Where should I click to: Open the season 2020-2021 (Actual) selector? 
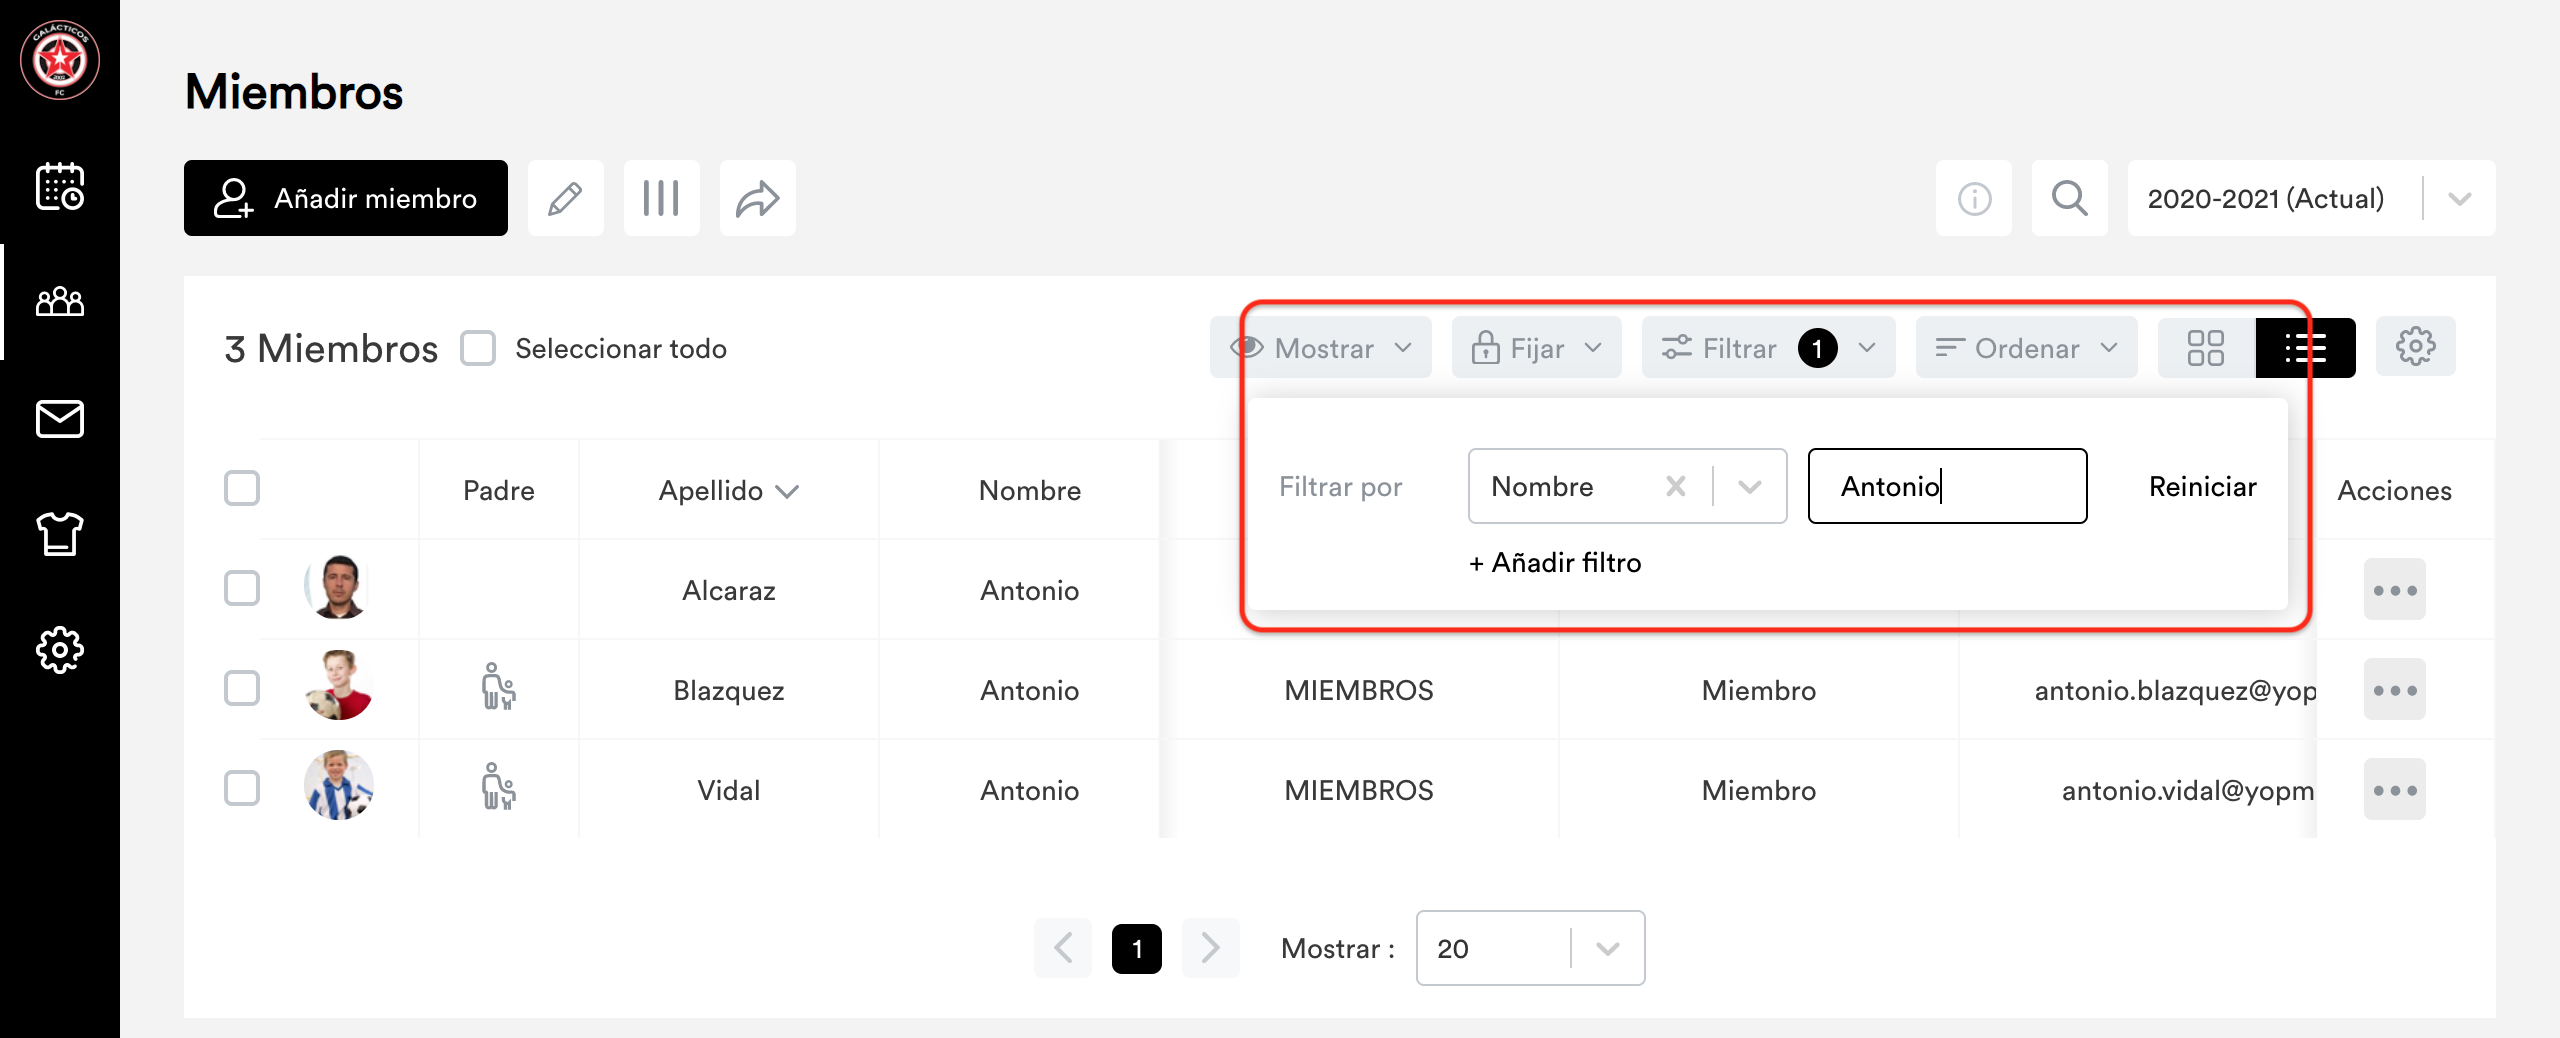pyautogui.click(x=2312, y=198)
